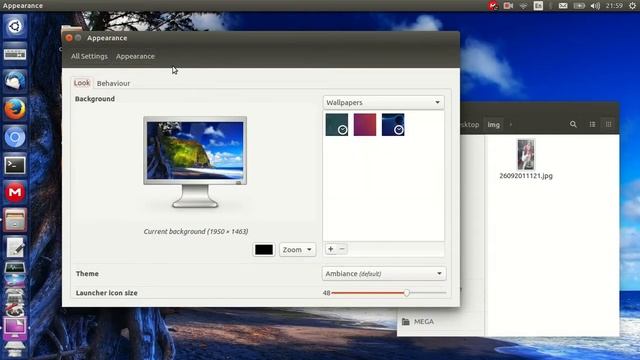Open the volume indicator in top panel
The height and width of the screenshot is (360, 640).
pos(595,6)
